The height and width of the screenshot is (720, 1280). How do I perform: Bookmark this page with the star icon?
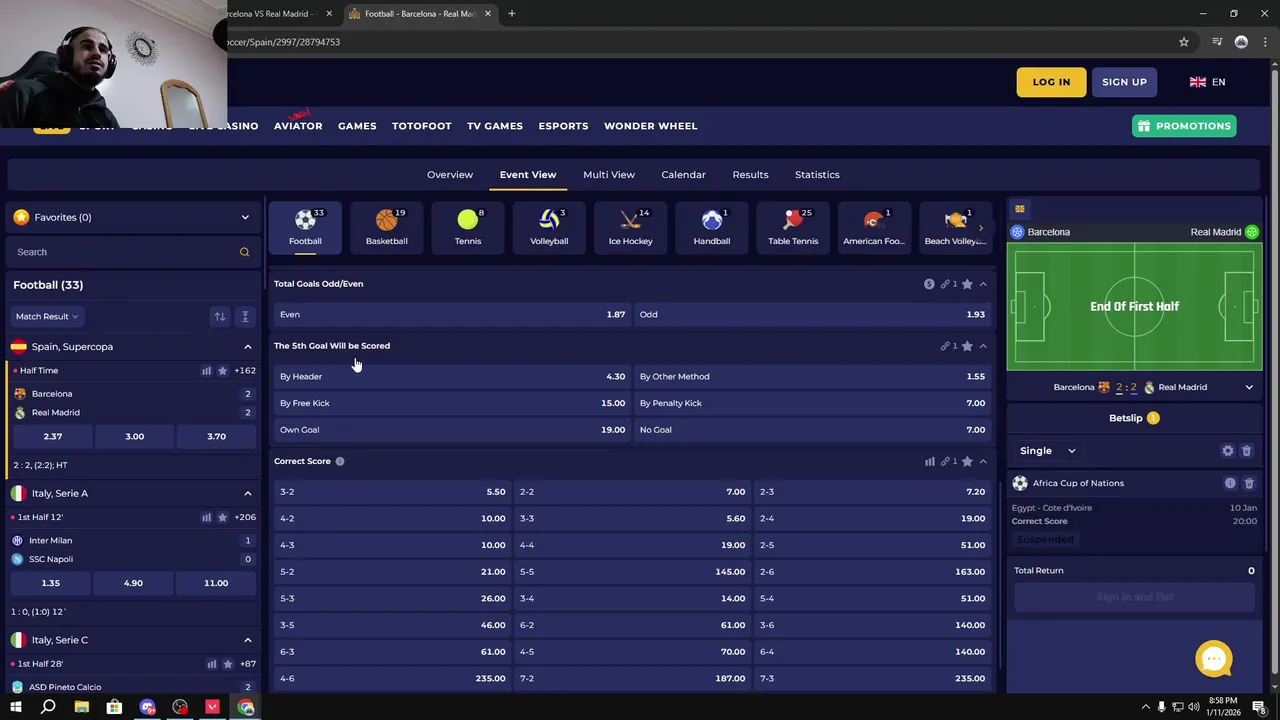(1184, 42)
